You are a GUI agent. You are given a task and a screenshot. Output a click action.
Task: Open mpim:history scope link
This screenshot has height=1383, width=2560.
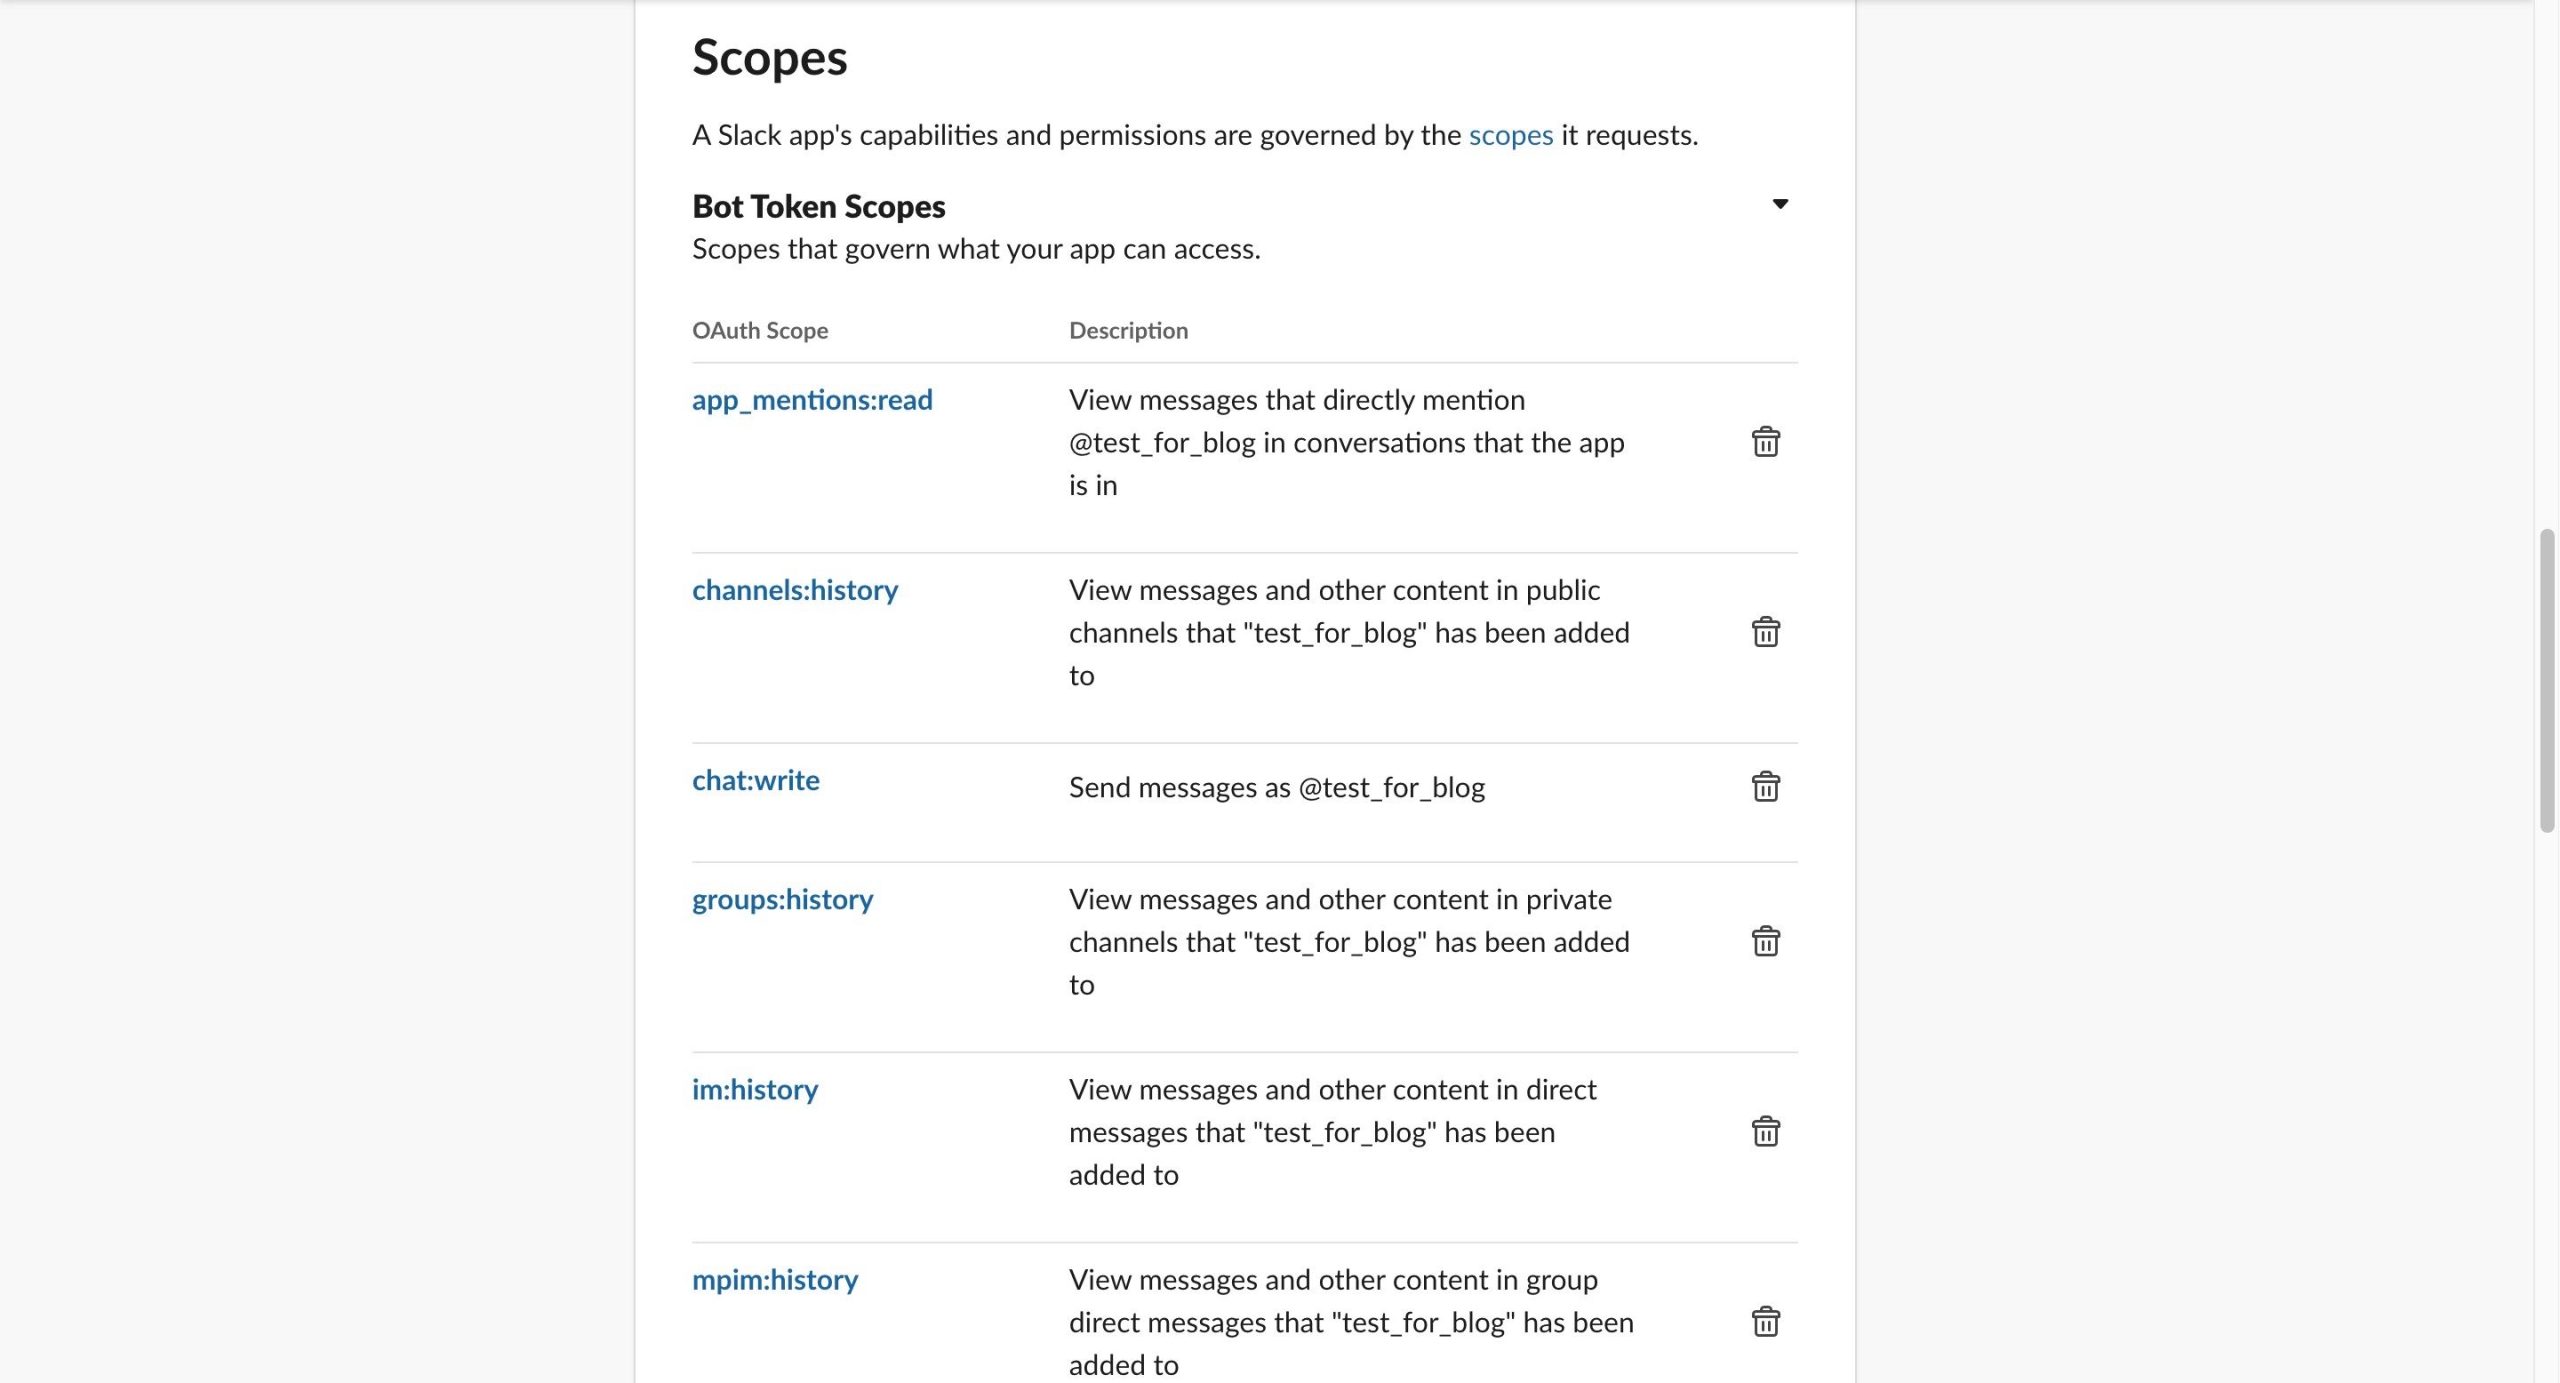[x=774, y=1279]
